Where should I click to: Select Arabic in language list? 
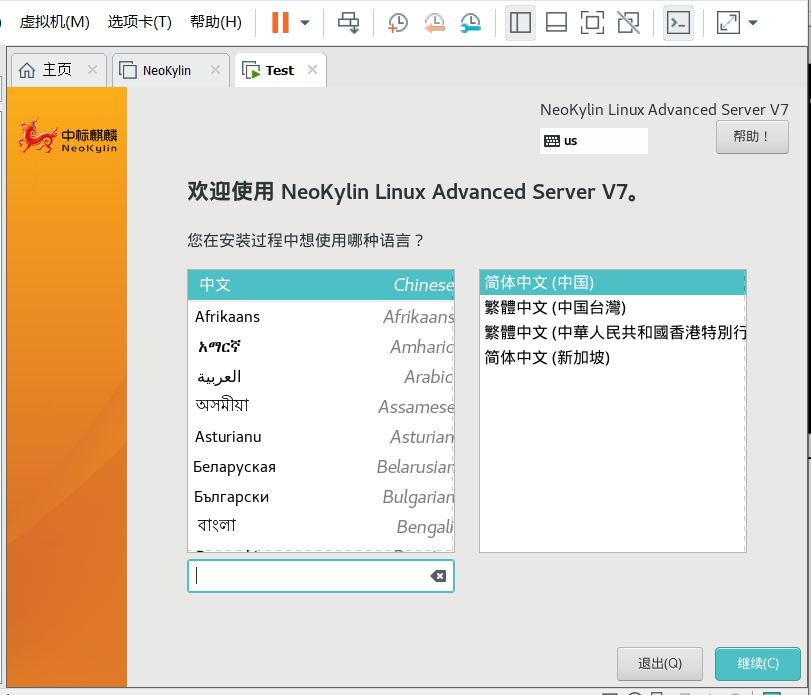point(321,376)
